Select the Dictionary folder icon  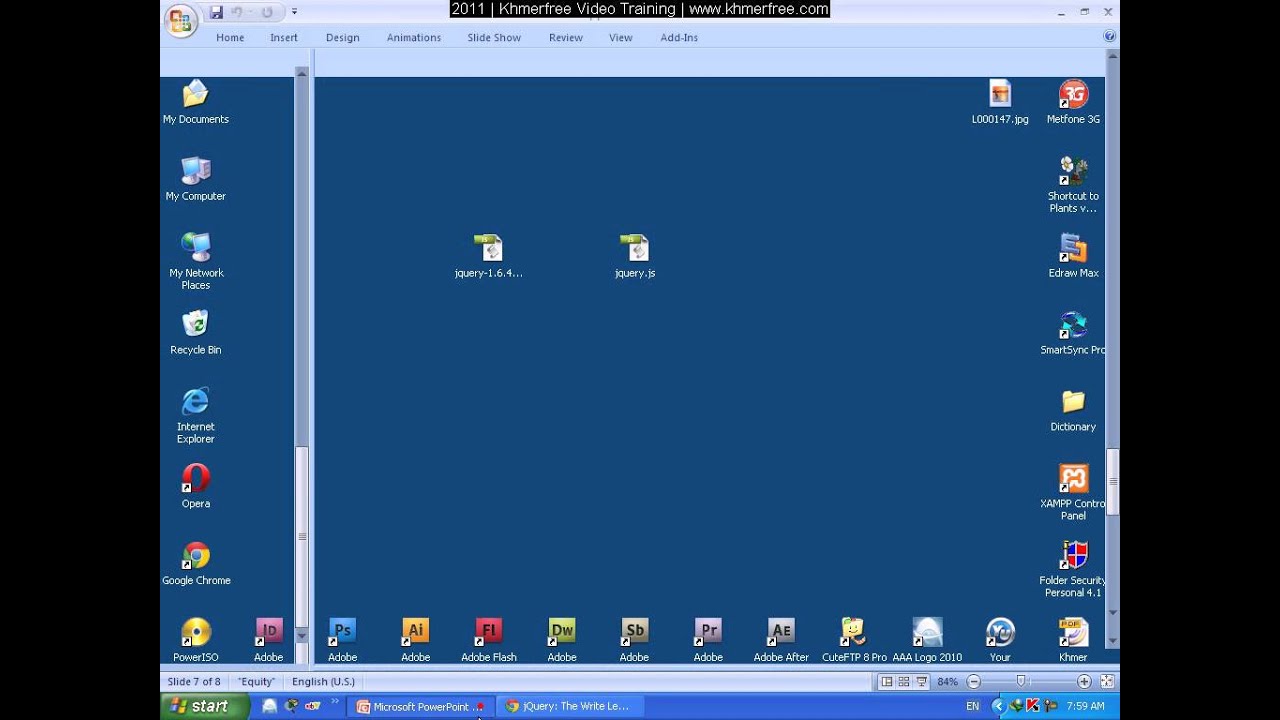tap(1073, 402)
